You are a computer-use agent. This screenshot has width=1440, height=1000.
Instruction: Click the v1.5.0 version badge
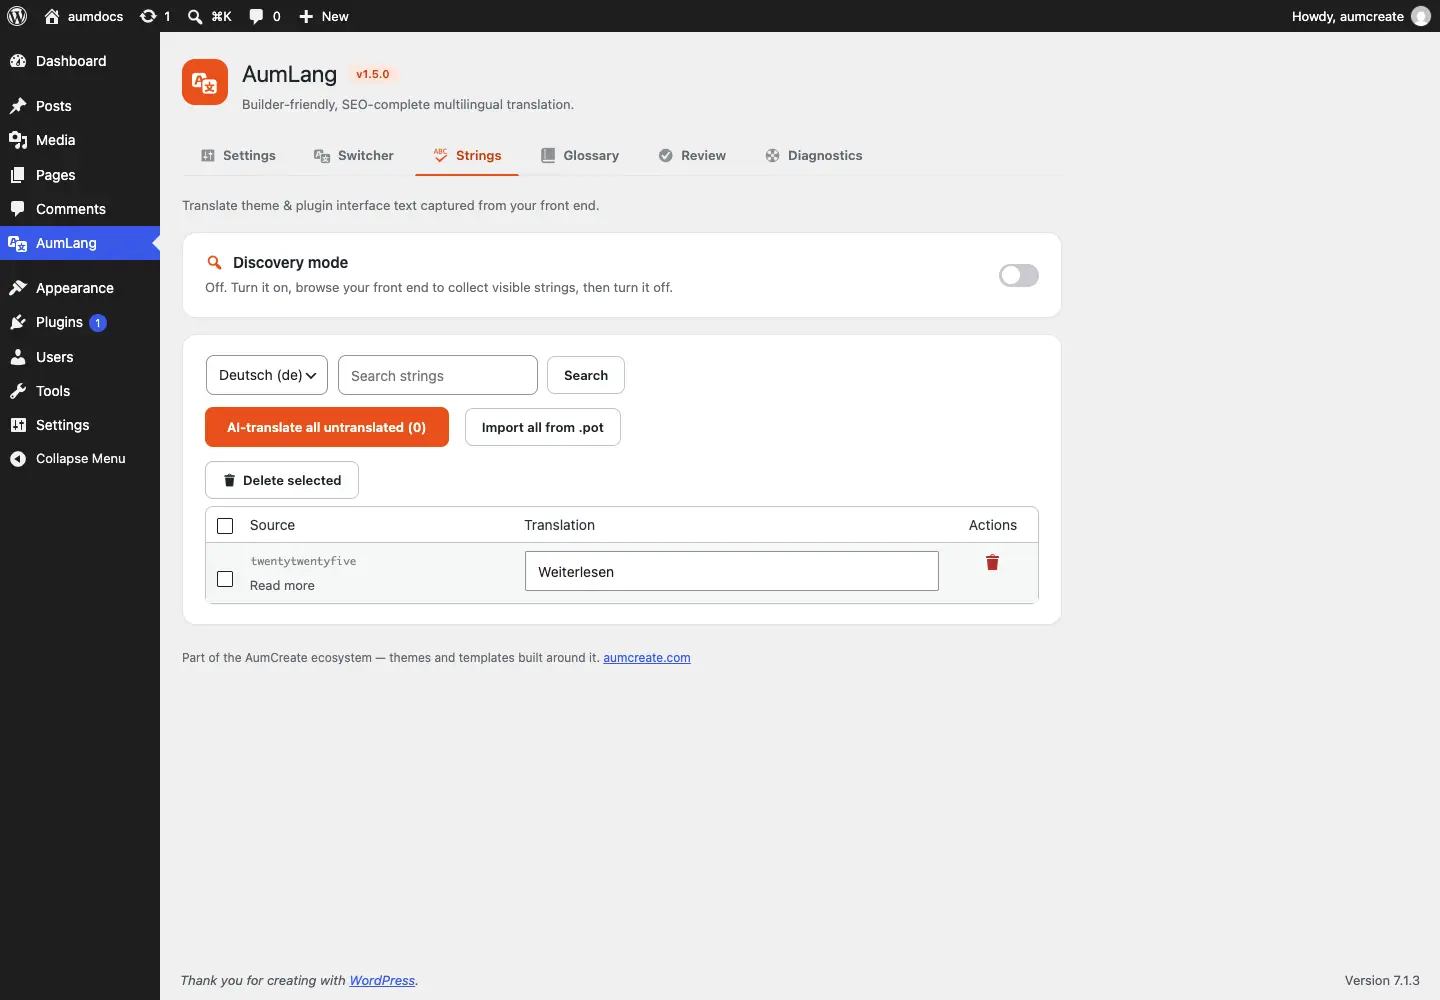373,74
